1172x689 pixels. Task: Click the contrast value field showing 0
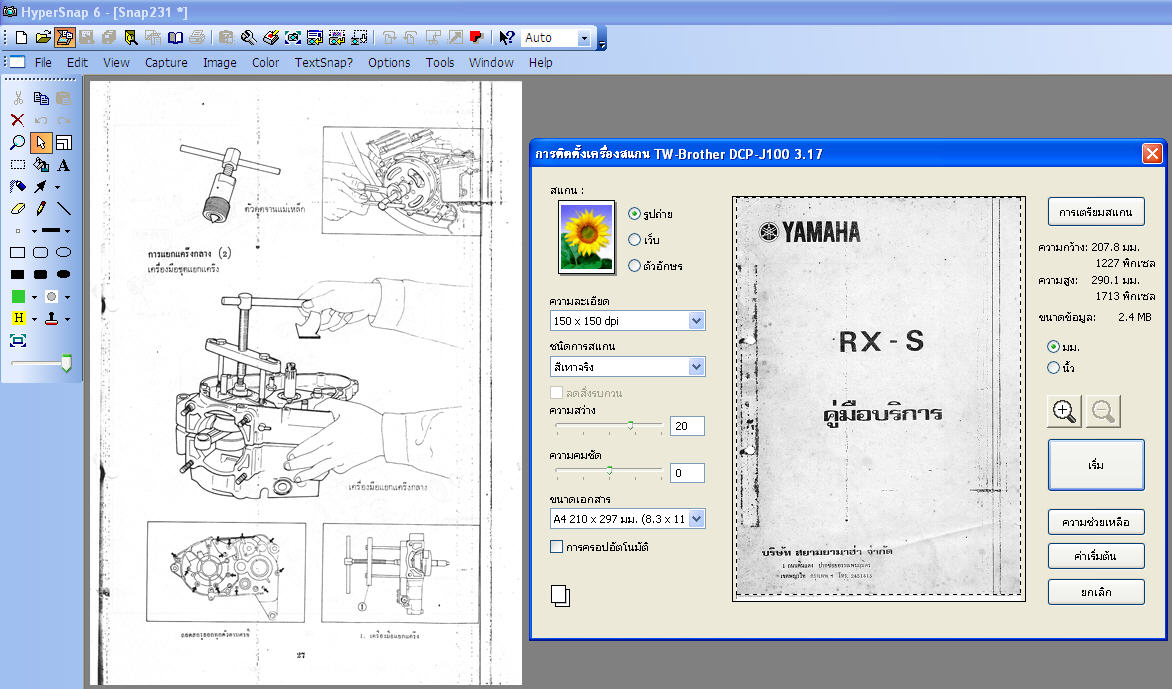point(687,472)
